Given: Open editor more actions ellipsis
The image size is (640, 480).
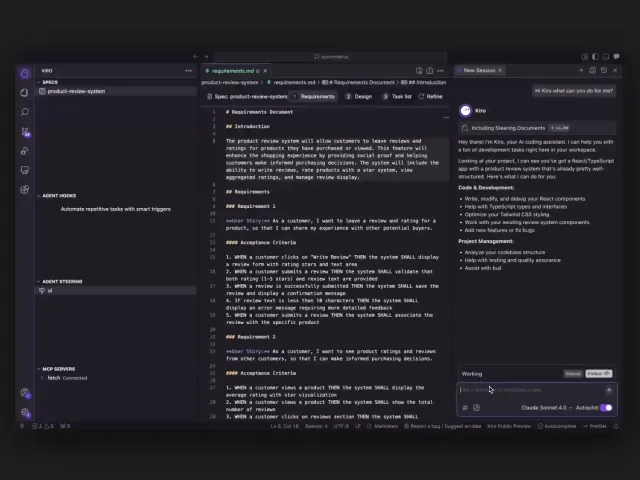Looking at the screenshot, I should (x=440, y=71).
